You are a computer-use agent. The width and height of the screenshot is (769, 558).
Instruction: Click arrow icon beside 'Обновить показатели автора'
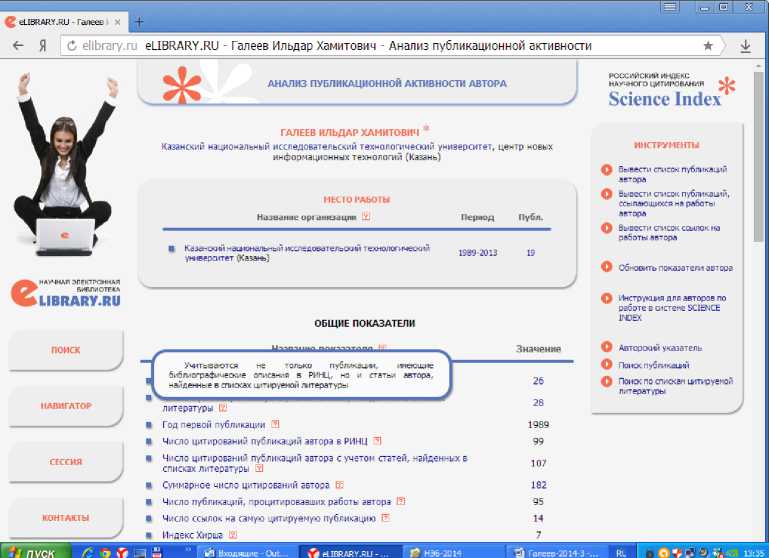(x=607, y=267)
